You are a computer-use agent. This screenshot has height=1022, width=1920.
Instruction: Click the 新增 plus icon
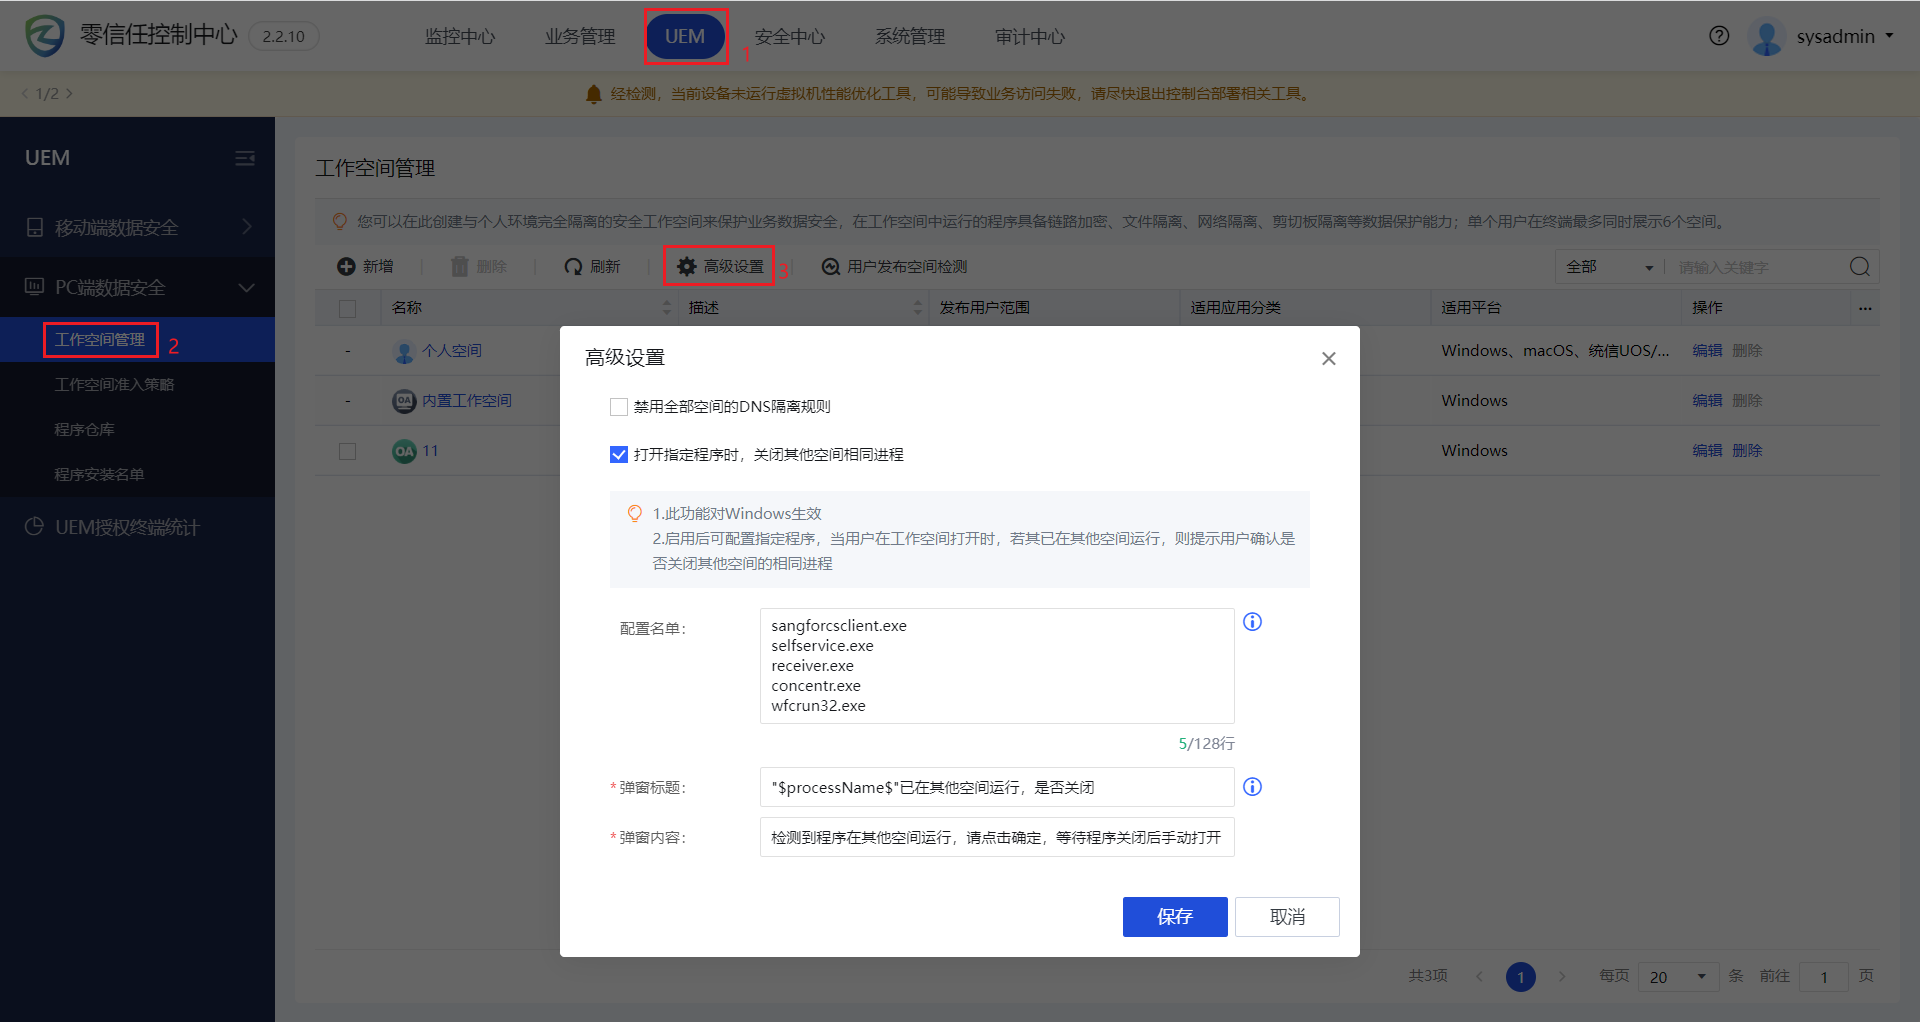pos(347,266)
